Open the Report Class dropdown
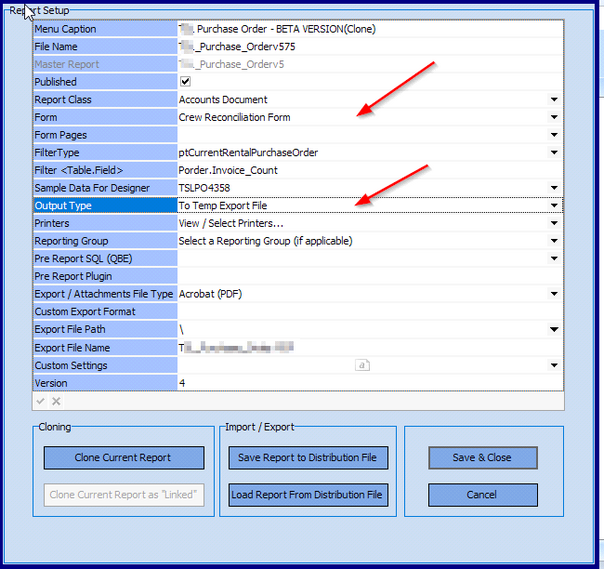604x569 pixels. pos(554,100)
